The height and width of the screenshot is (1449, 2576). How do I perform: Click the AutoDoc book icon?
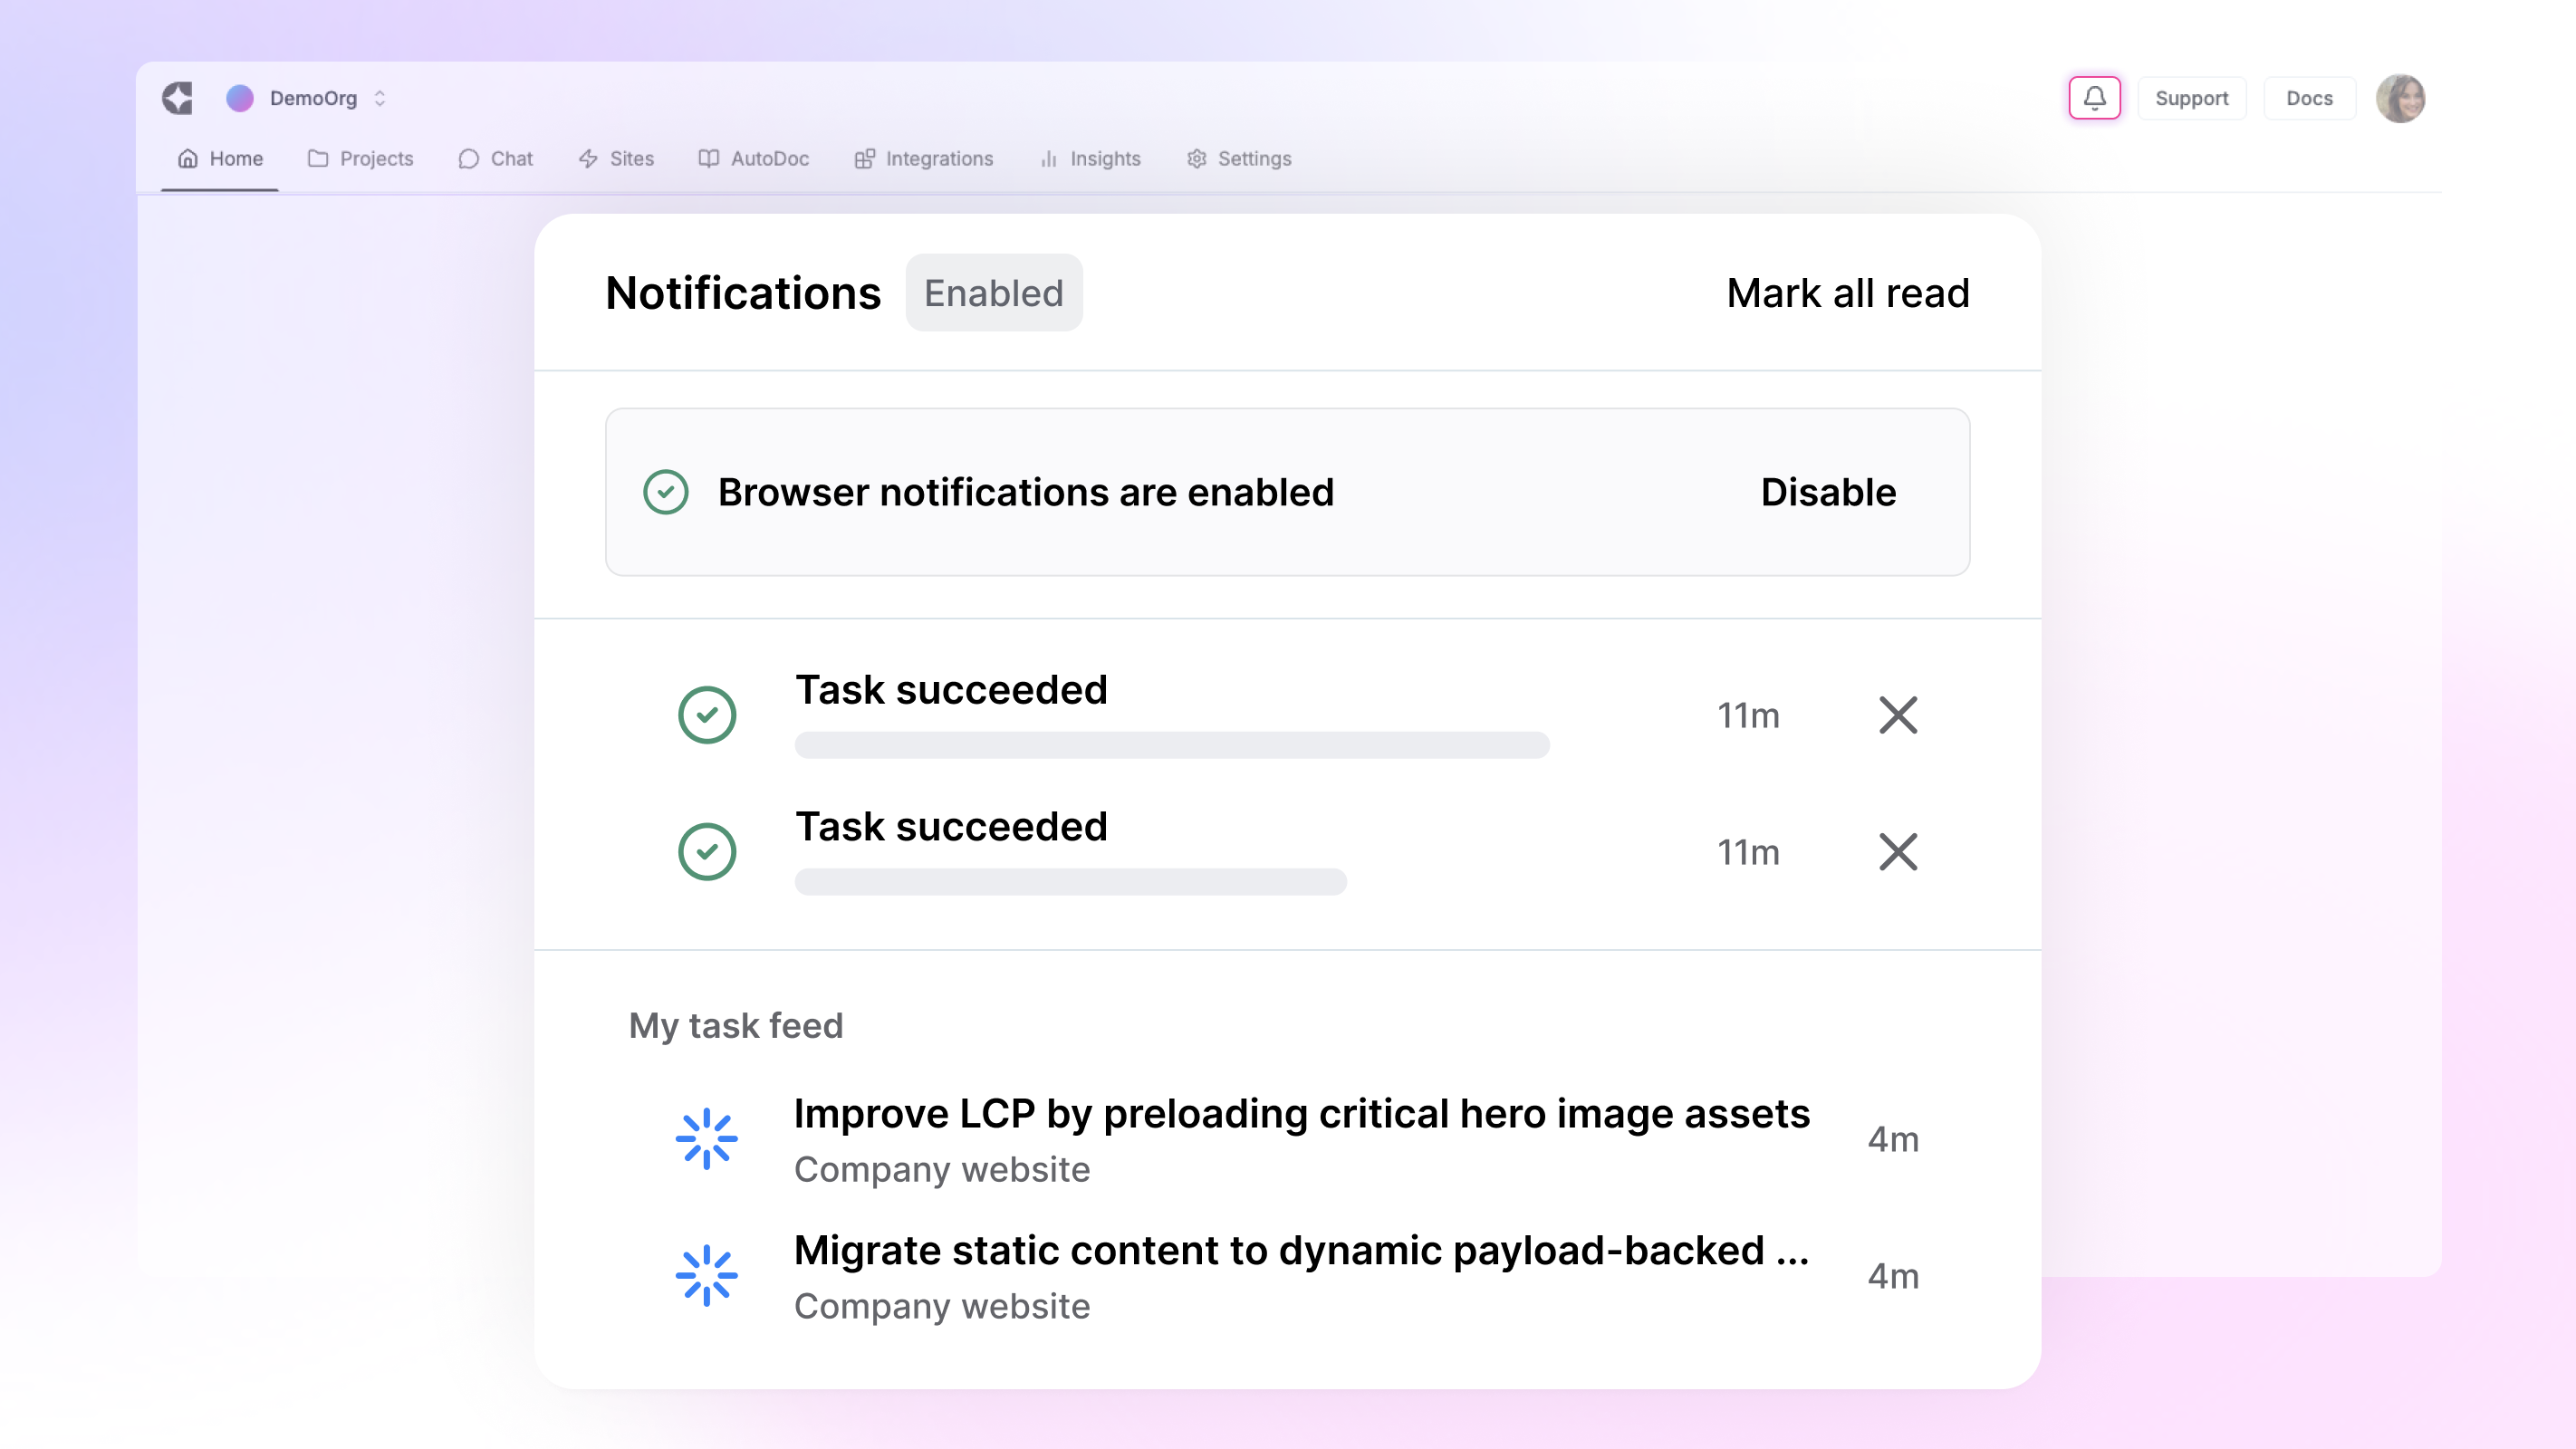[708, 158]
